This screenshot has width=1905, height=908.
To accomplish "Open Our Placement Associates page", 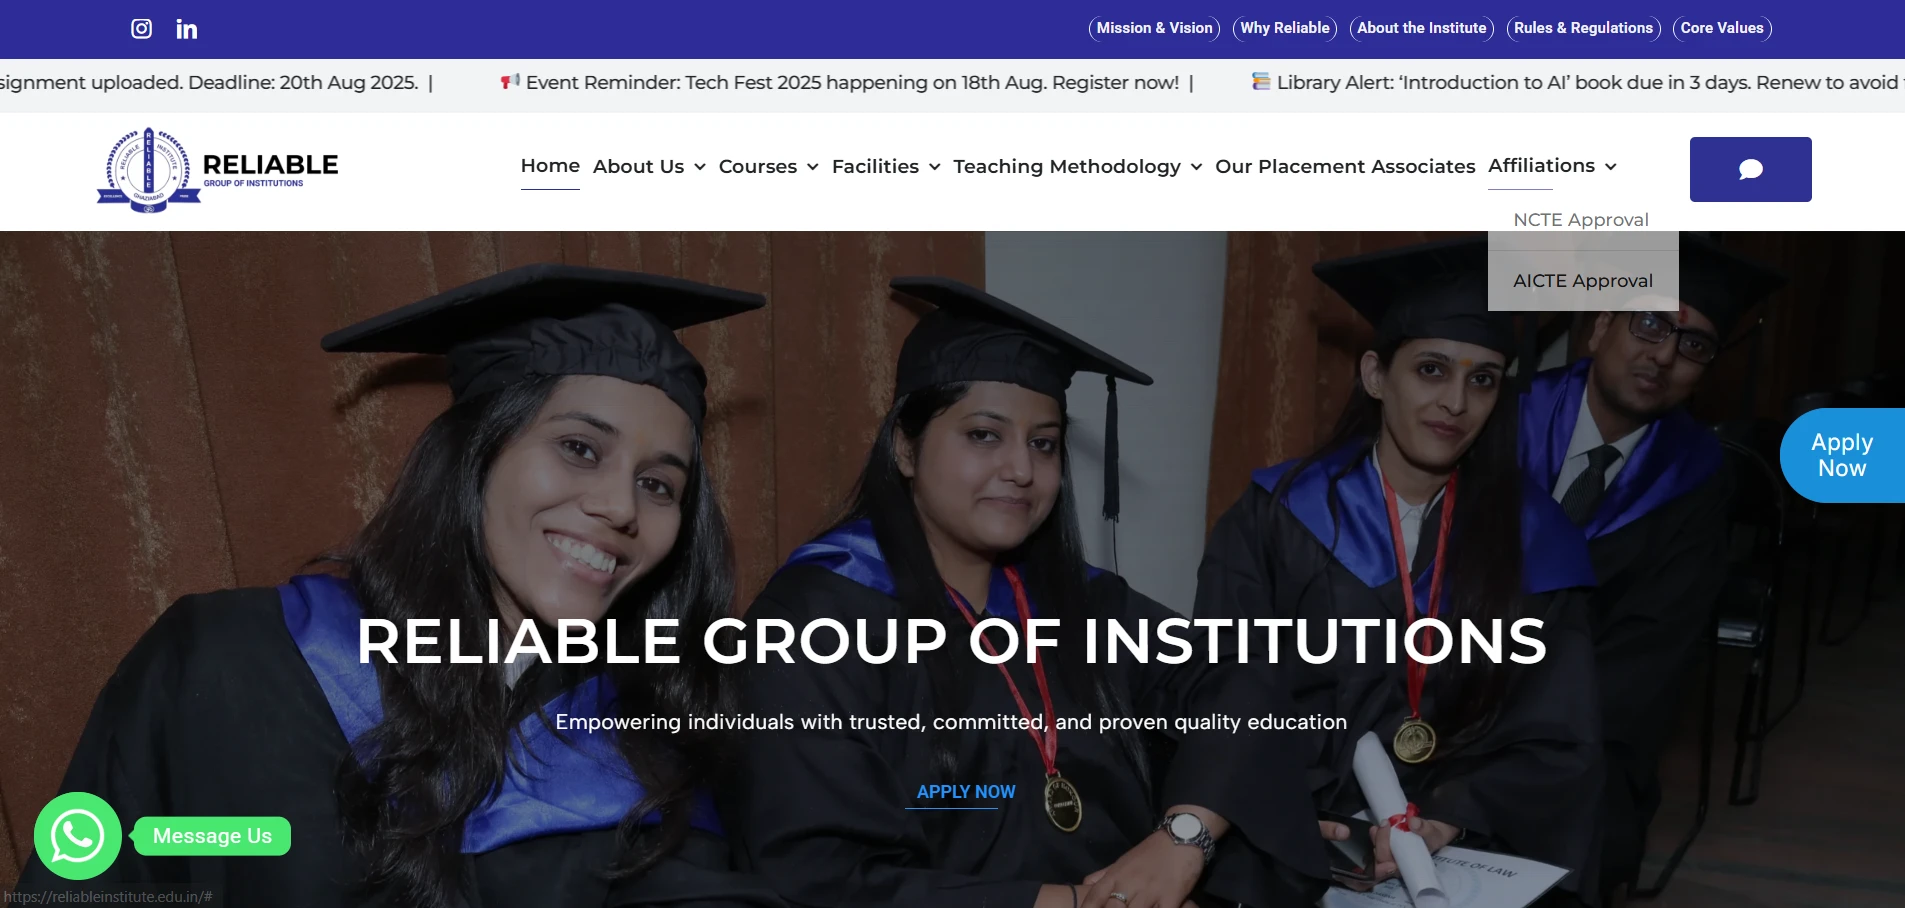I will pyautogui.click(x=1345, y=166).
